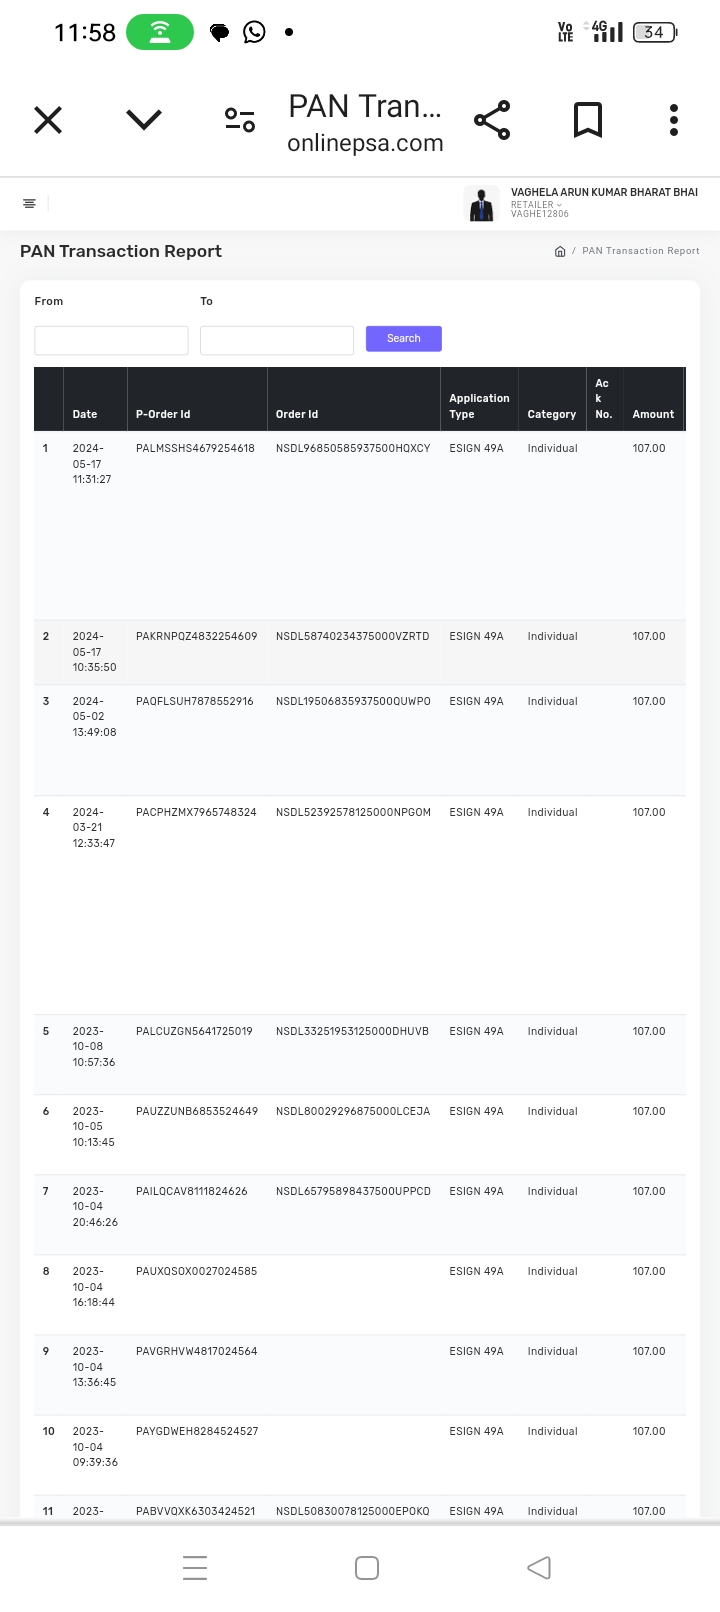Screen dimensions: 720x1612
Task: Click the Amount column header
Action: (653, 414)
